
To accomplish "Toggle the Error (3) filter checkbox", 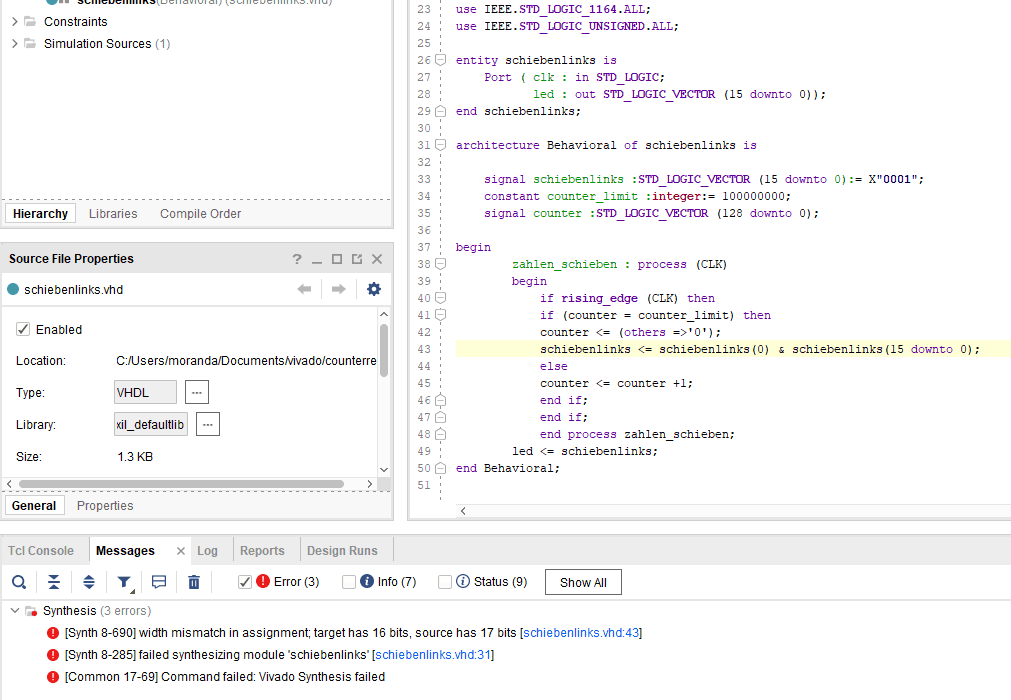I will tap(244, 582).
